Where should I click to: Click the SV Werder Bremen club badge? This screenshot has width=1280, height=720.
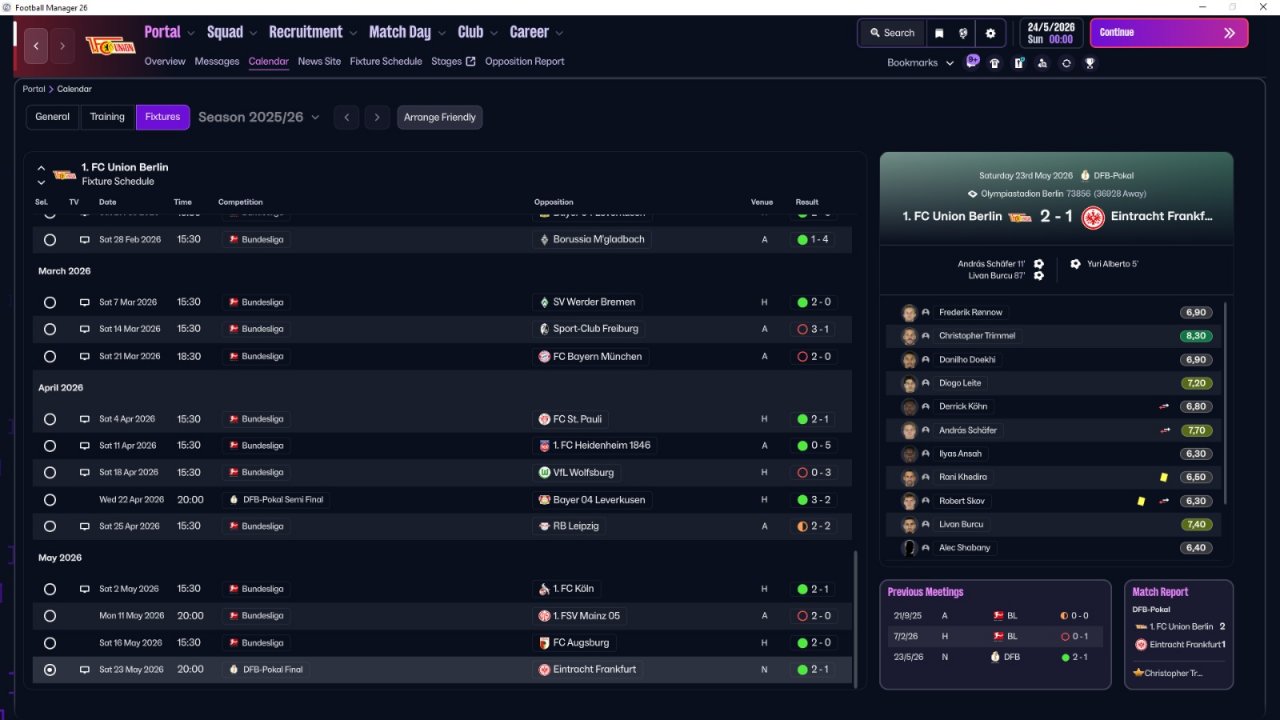(x=544, y=302)
